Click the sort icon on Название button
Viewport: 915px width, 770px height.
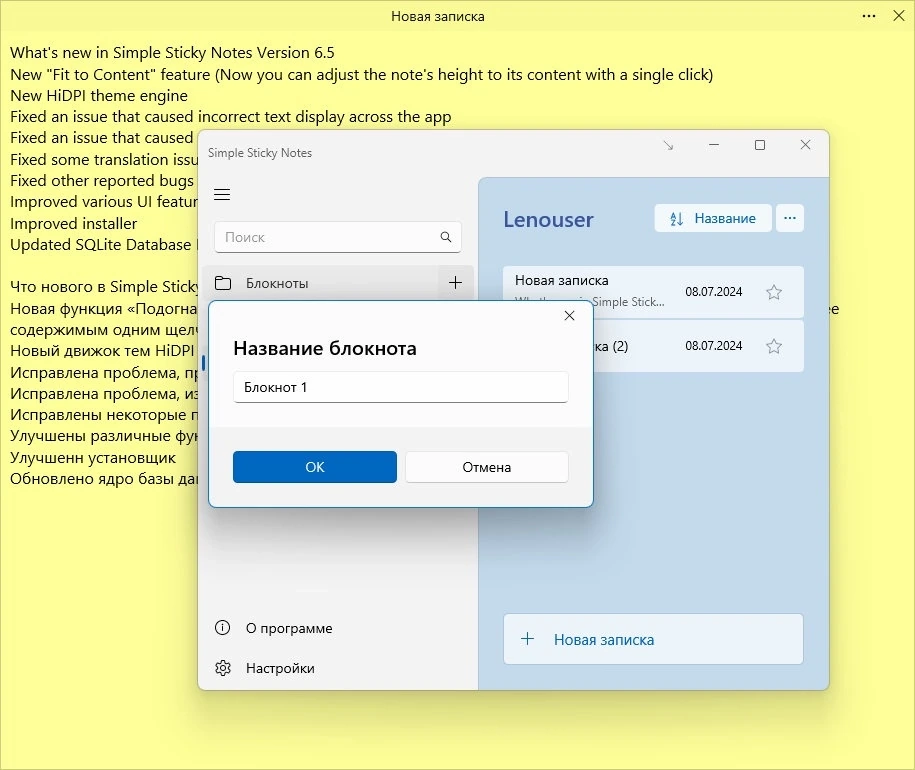[676, 219]
